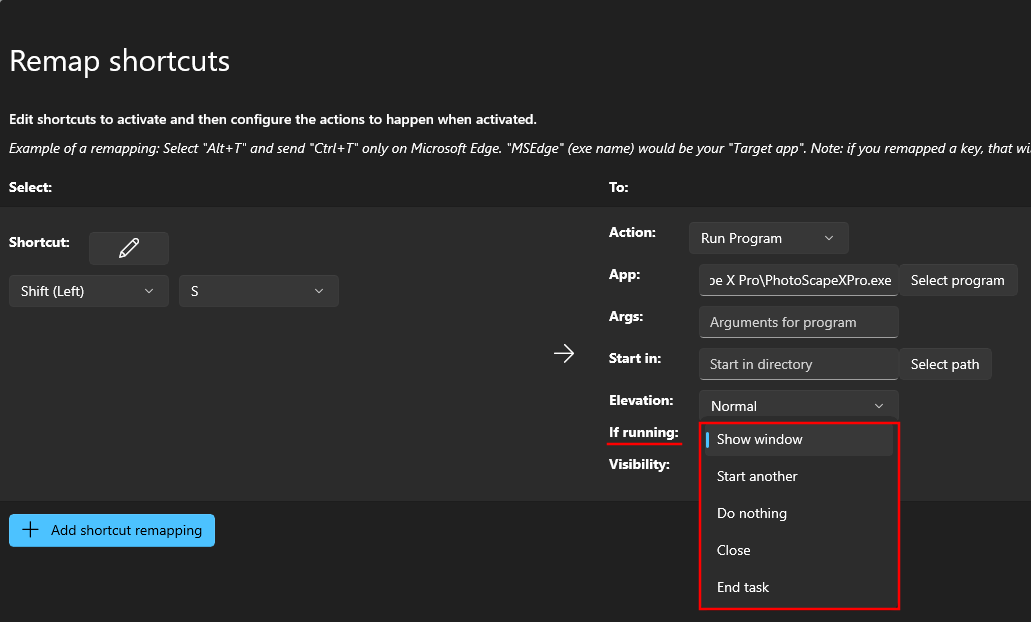Screen dimensions: 1031x622
Task: Click the Elevation label
Action: click(641, 400)
